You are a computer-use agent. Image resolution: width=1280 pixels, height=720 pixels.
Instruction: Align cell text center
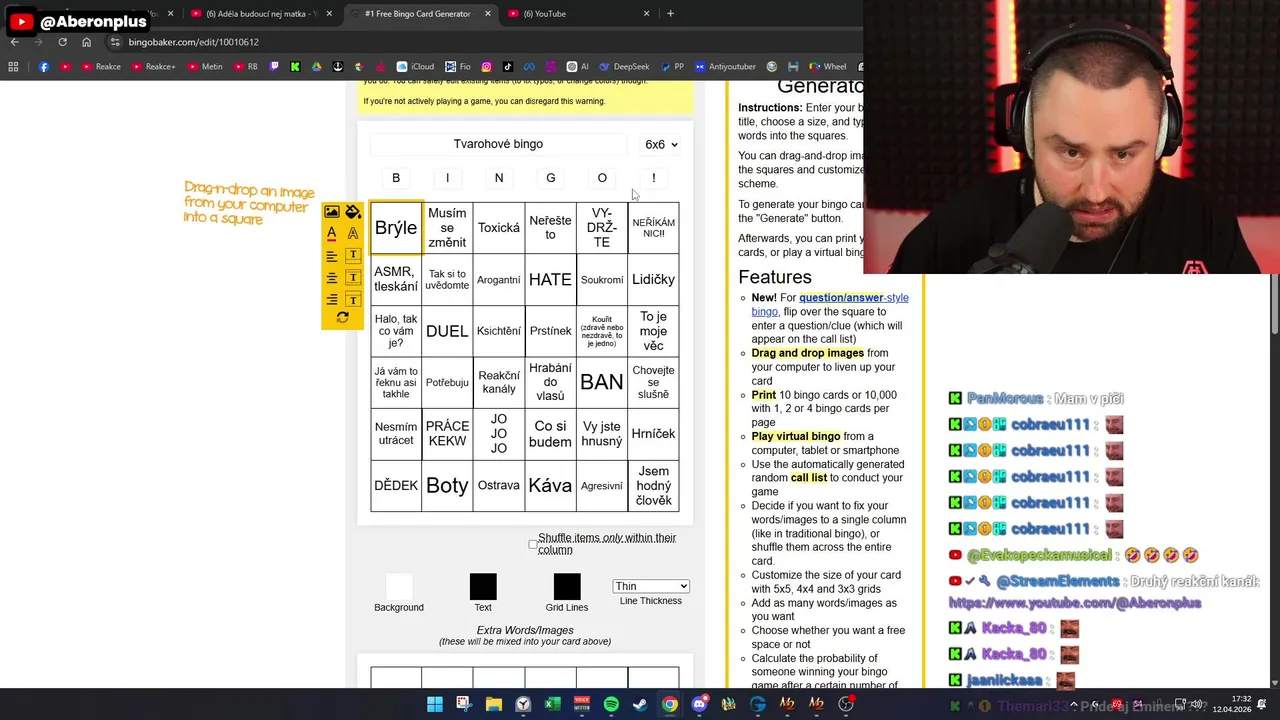click(331, 277)
